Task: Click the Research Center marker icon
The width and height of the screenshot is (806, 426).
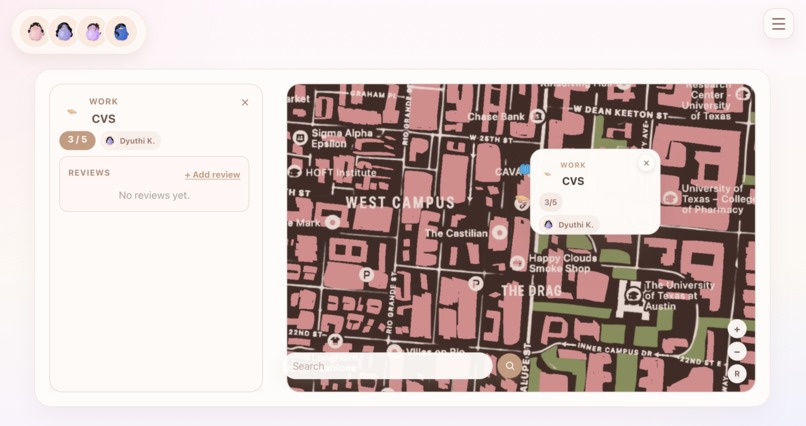Action: pyautogui.click(x=743, y=94)
